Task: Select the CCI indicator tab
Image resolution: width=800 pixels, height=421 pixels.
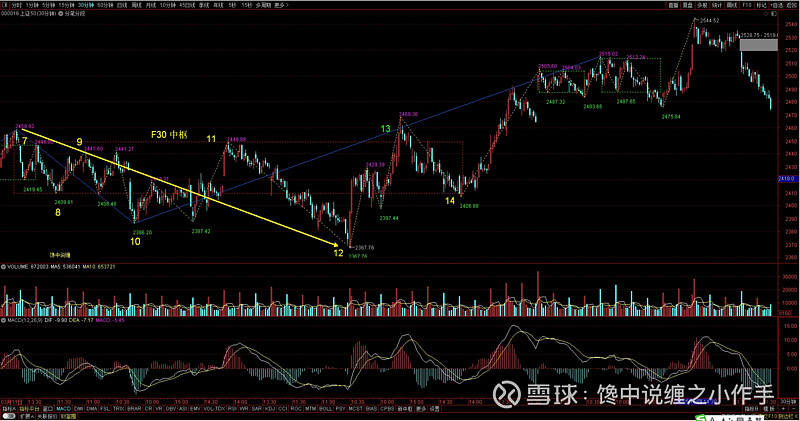Action: pyautogui.click(x=283, y=409)
